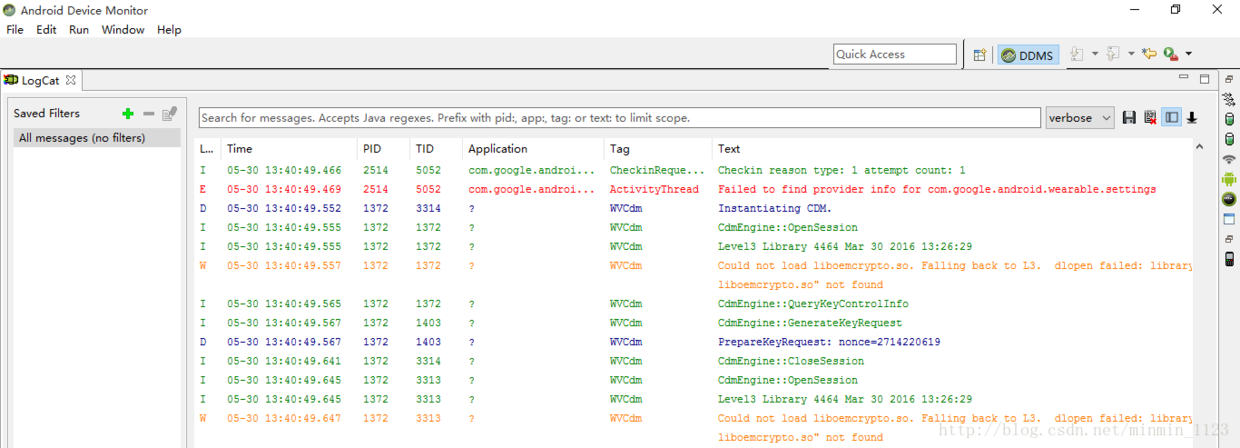Click the Application column header

click(x=533, y=149)
